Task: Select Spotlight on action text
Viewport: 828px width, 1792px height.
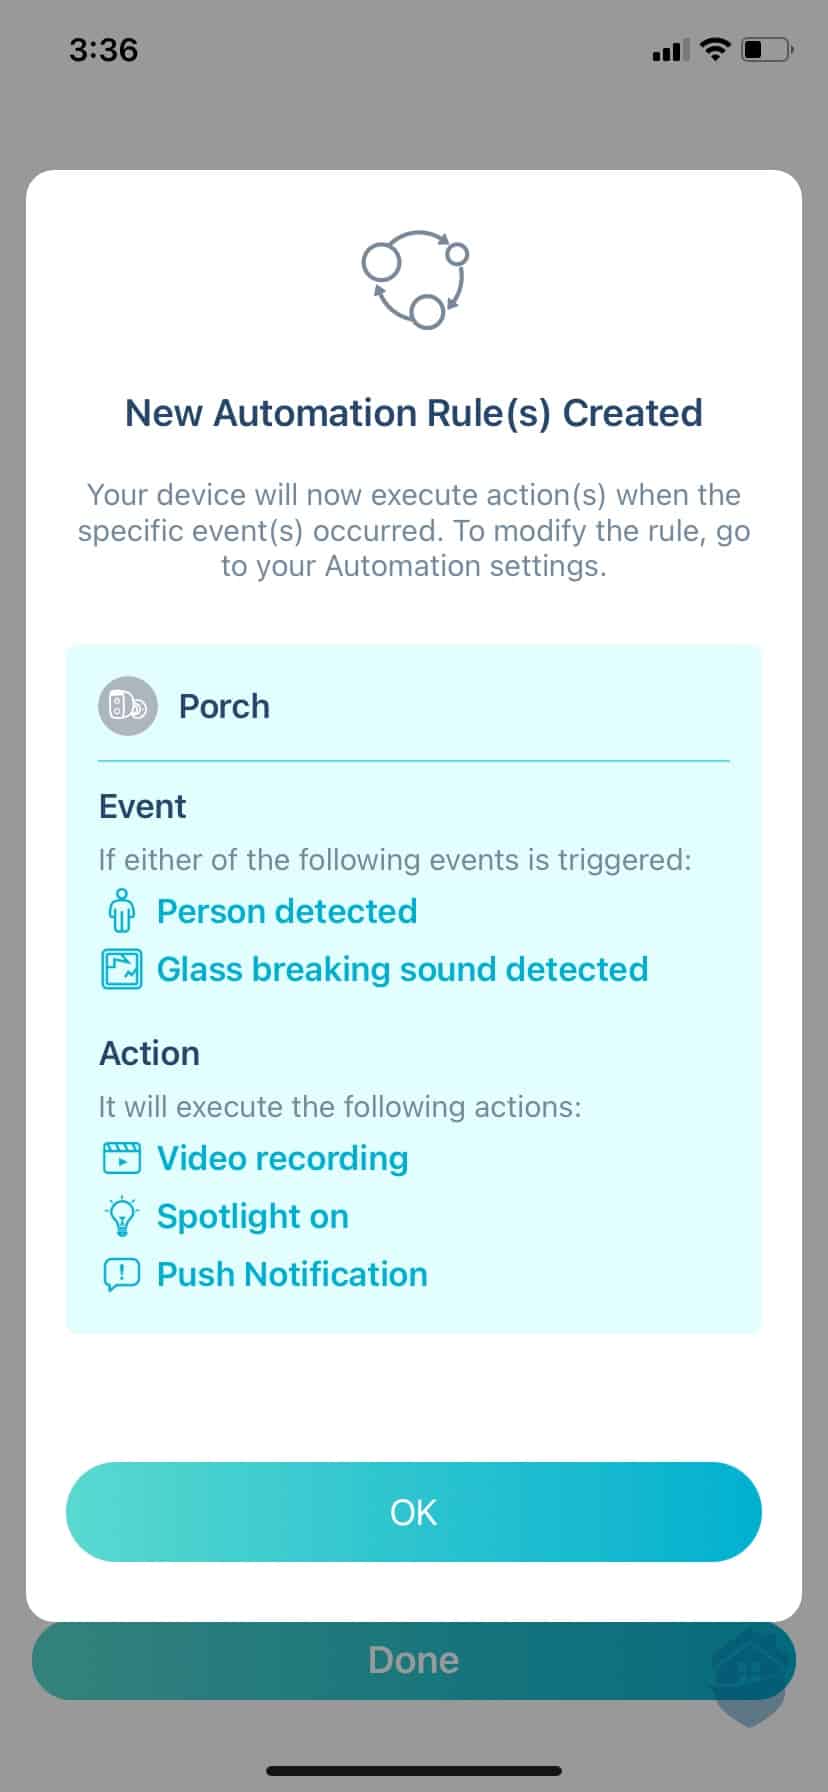Action: point(253,1216)
